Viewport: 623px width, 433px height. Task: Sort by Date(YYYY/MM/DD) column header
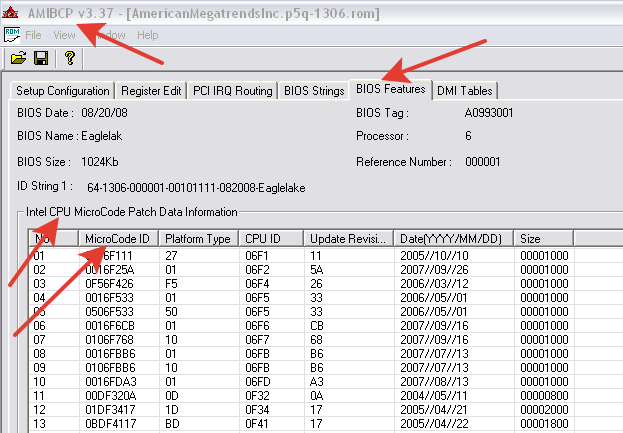pyautogui.click(x=453, y=239)
